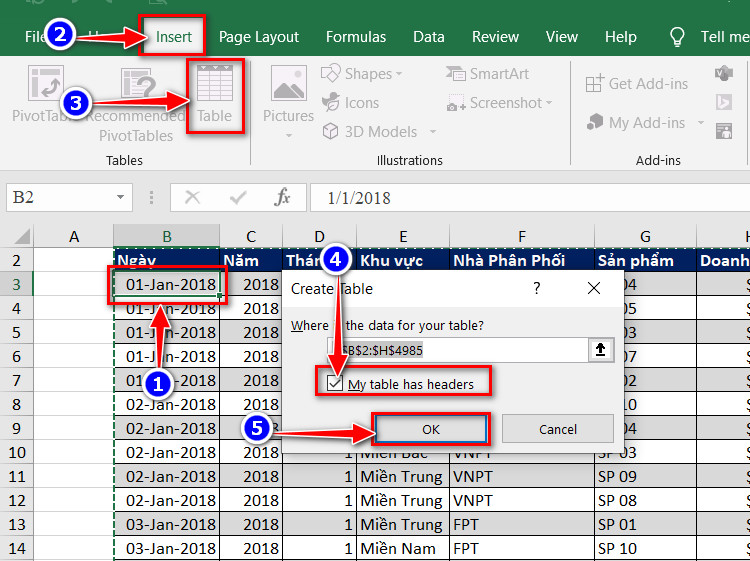Click the Visio Data Visualizer add-in icon
Screen dimensions: 750x561
(x=724, y=74)
